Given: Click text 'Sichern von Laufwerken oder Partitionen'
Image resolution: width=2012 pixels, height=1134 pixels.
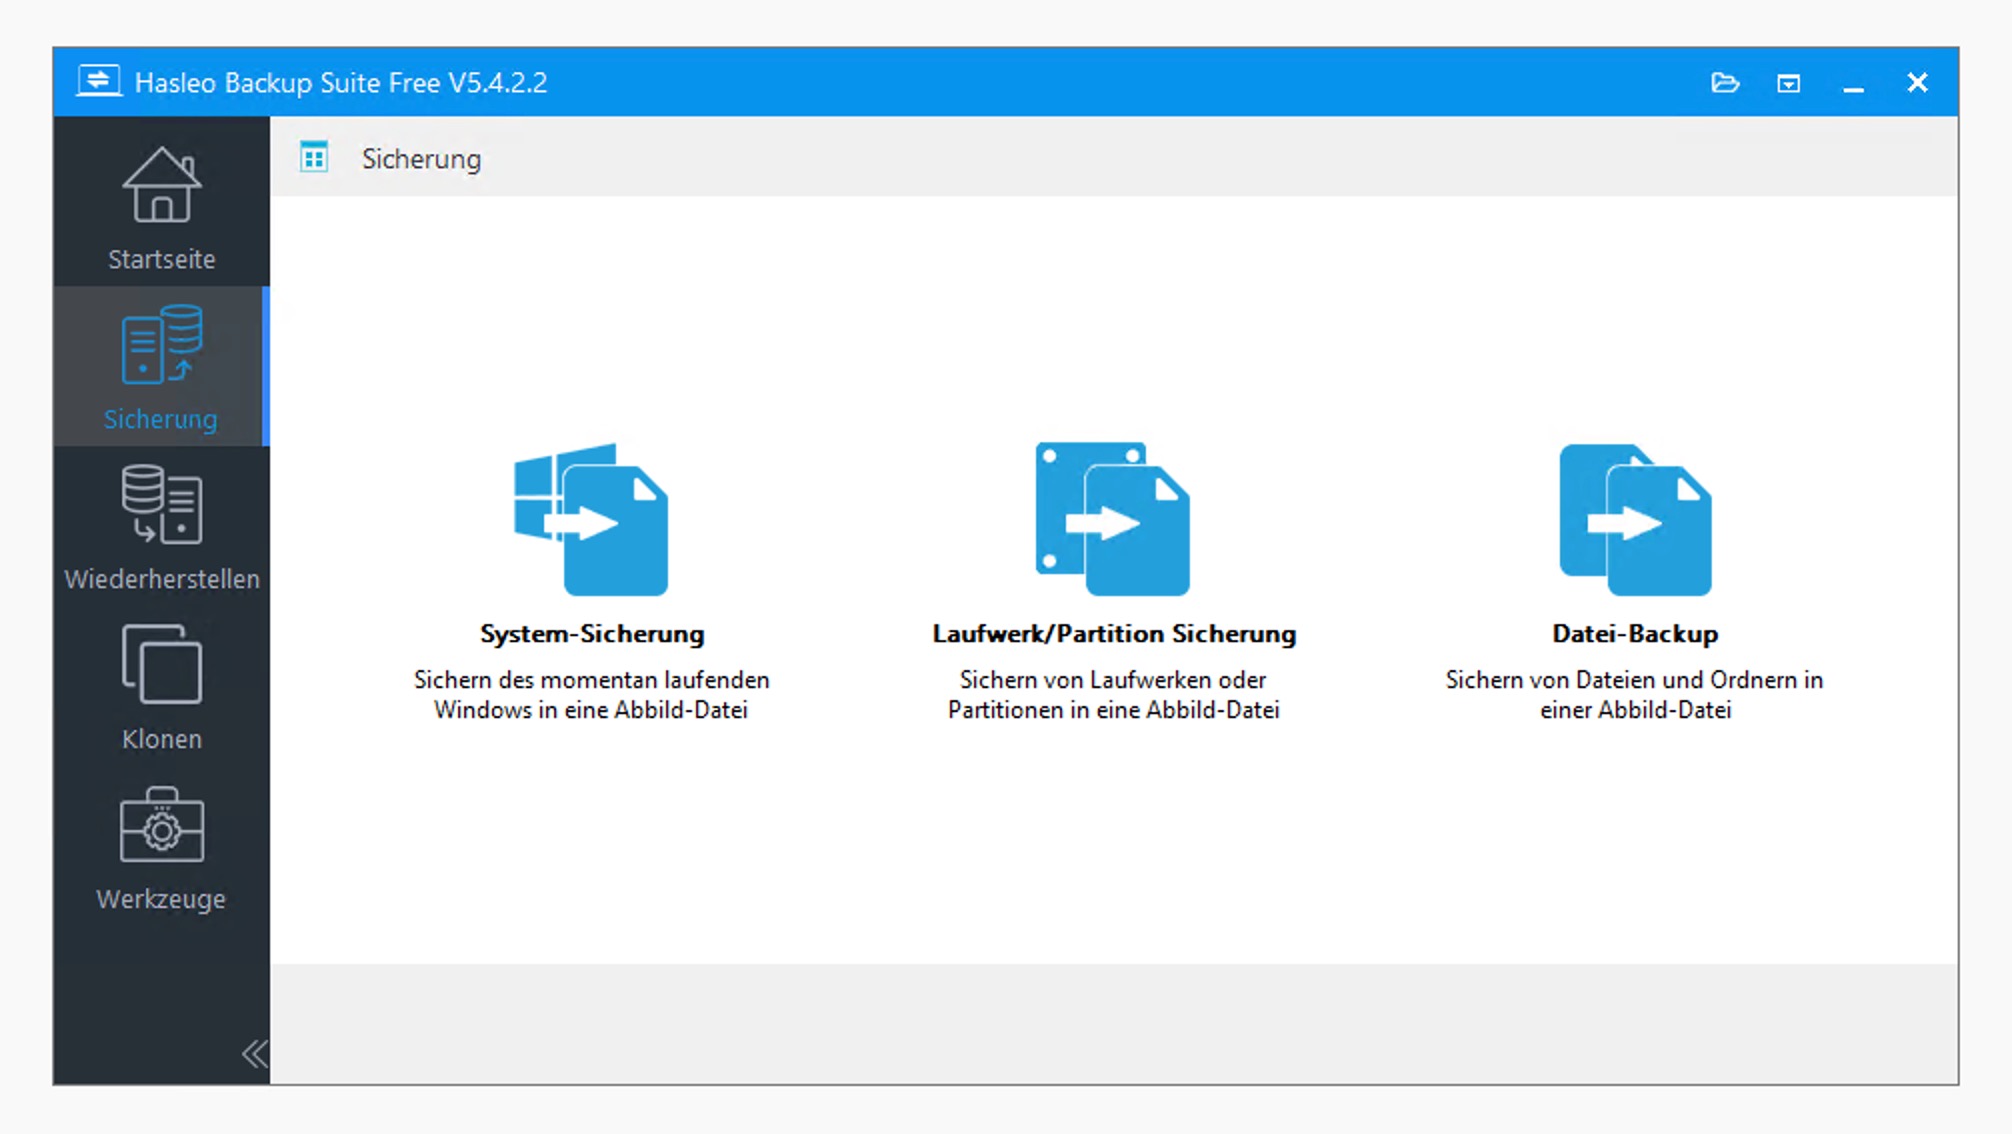Looking at the screenshot, I should (x=1114, y=694).
